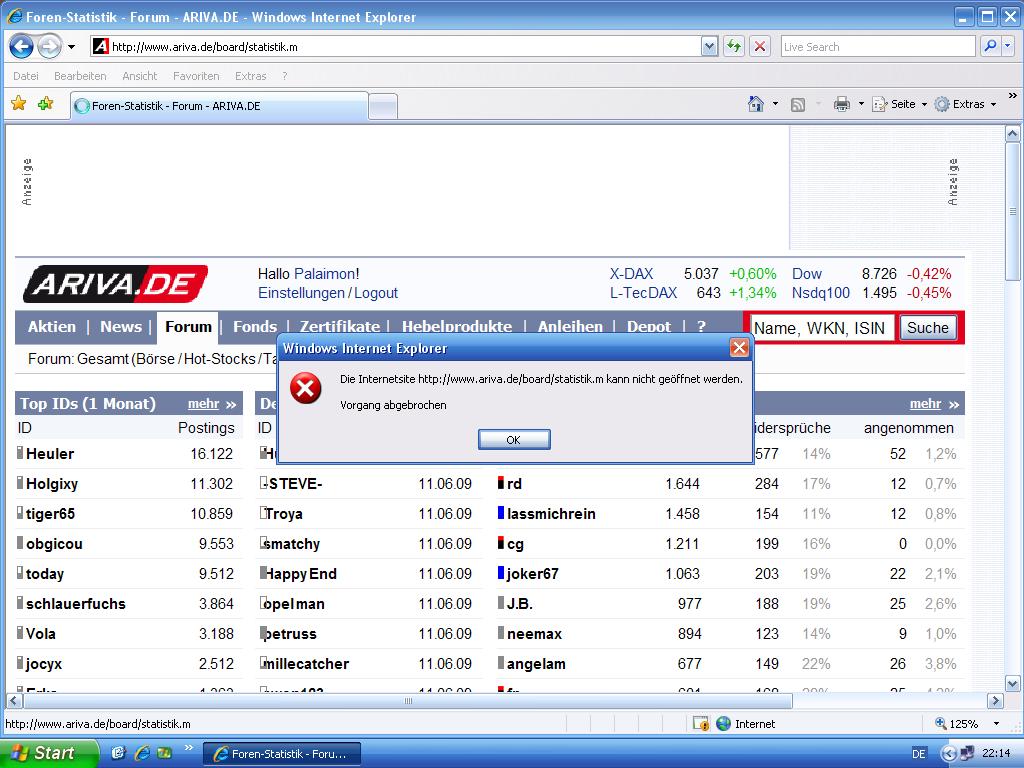Open the Favoriten menu

(196, 76)
